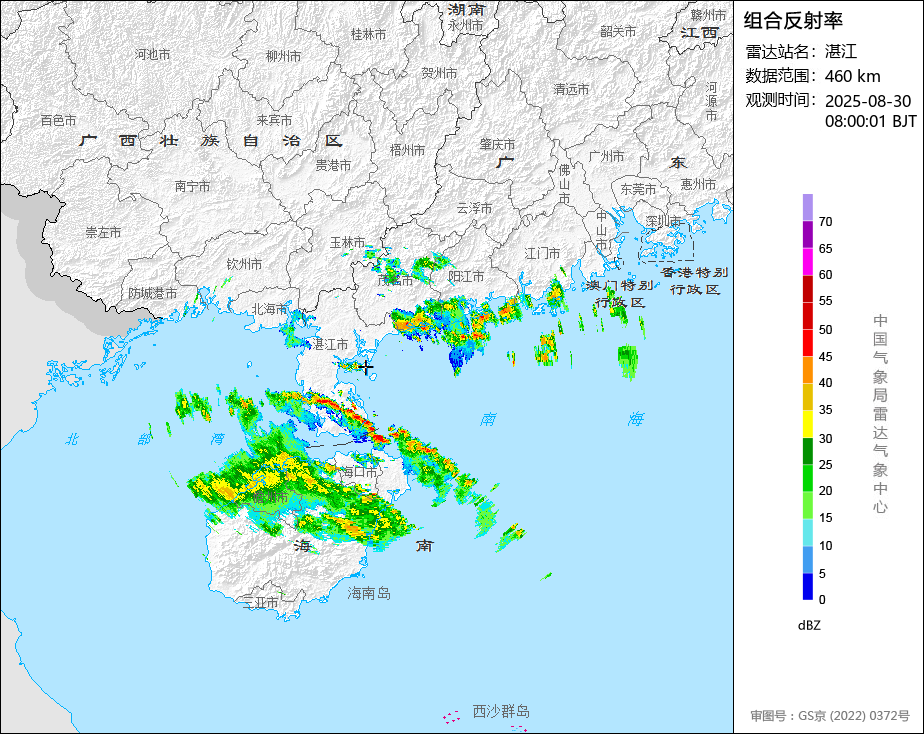Click the 海南岛 island label
924x734 pixels.
click(368, 593)
